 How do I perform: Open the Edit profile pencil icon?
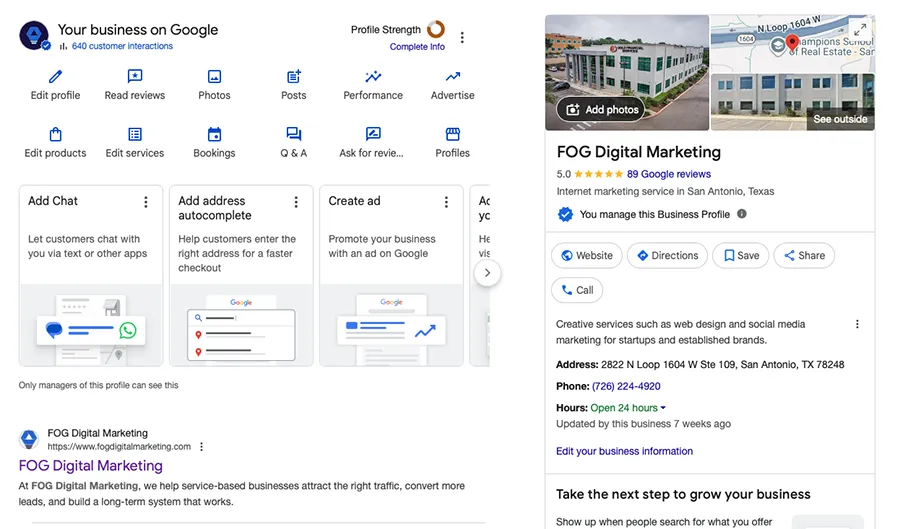point(55,77)
